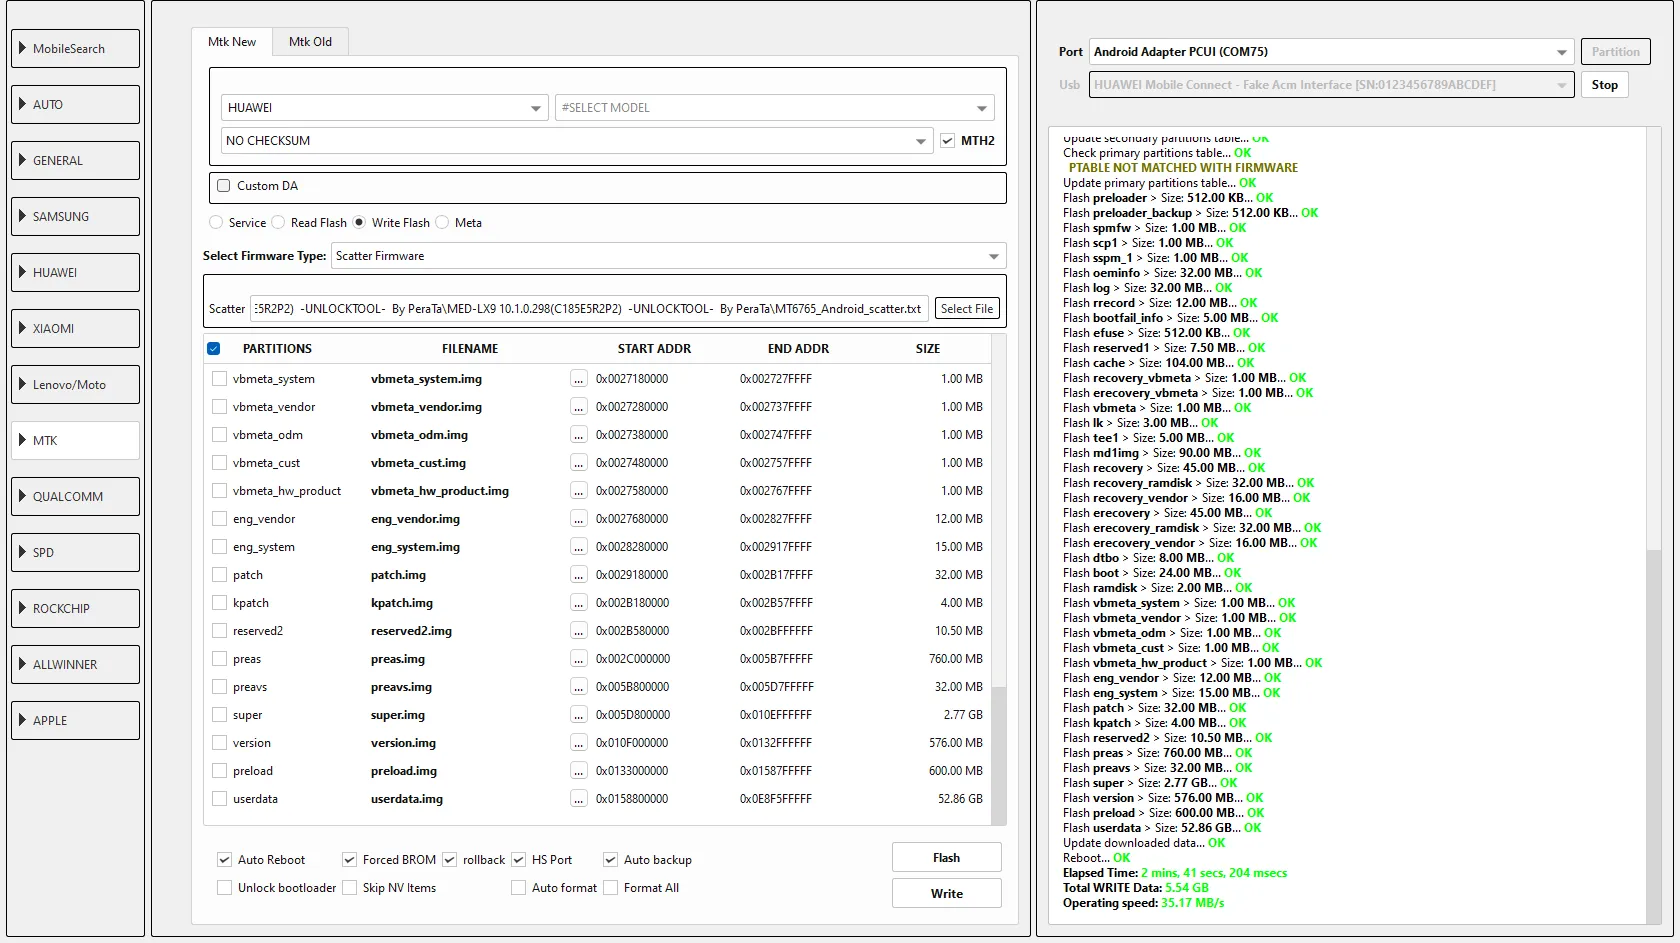Toggle the Auto Reboot checkbox
Screen dimensions: 1680x943
click(225, 860)
